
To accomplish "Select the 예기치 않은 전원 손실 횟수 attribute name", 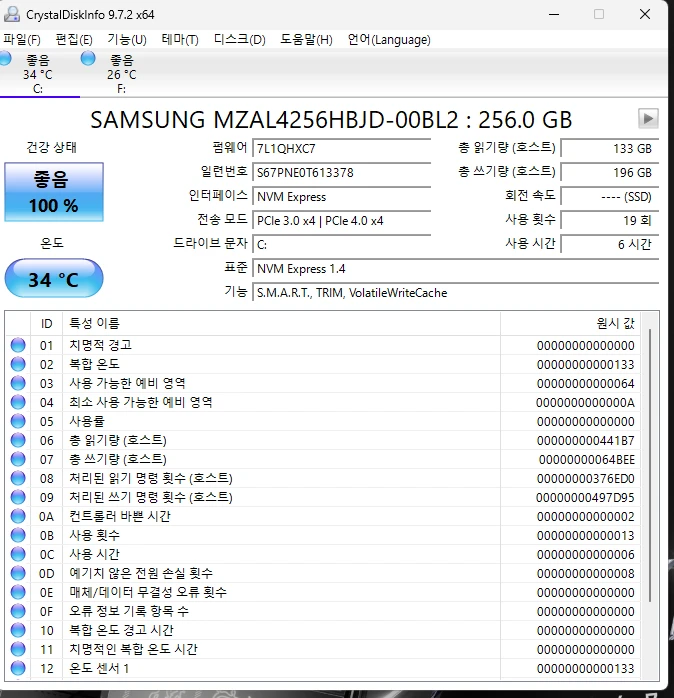I will point(141,573).
